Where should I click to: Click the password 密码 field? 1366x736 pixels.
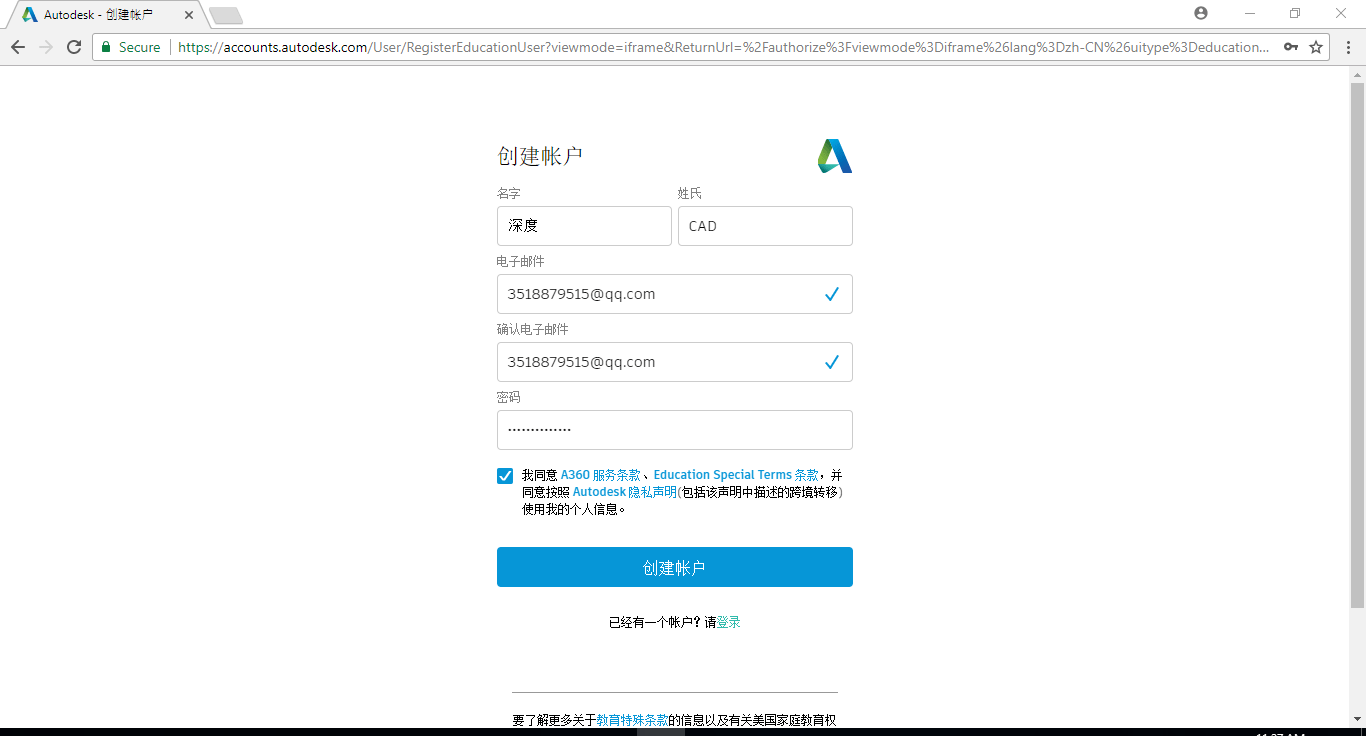click(675, 430)
